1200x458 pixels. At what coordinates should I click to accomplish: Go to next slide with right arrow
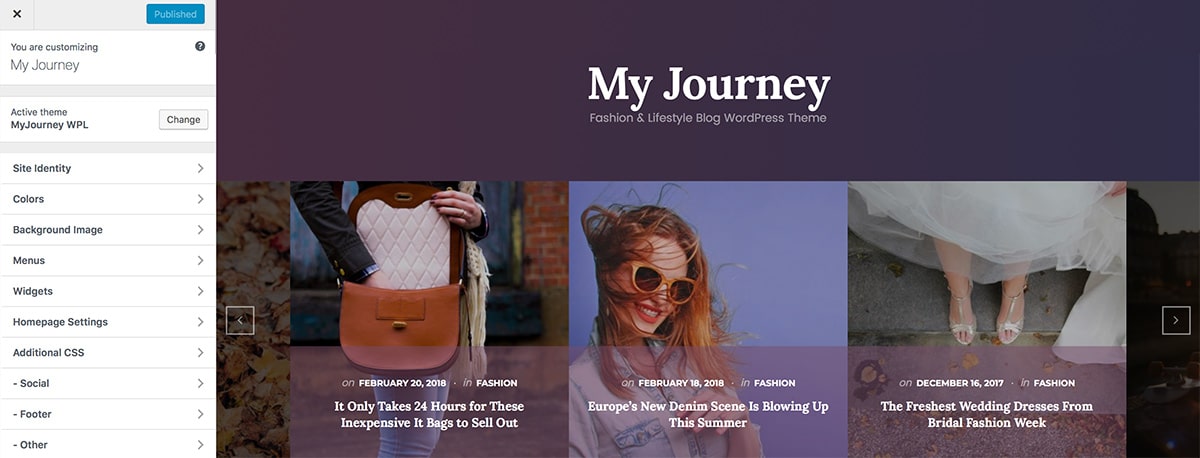pos(1176,320)
